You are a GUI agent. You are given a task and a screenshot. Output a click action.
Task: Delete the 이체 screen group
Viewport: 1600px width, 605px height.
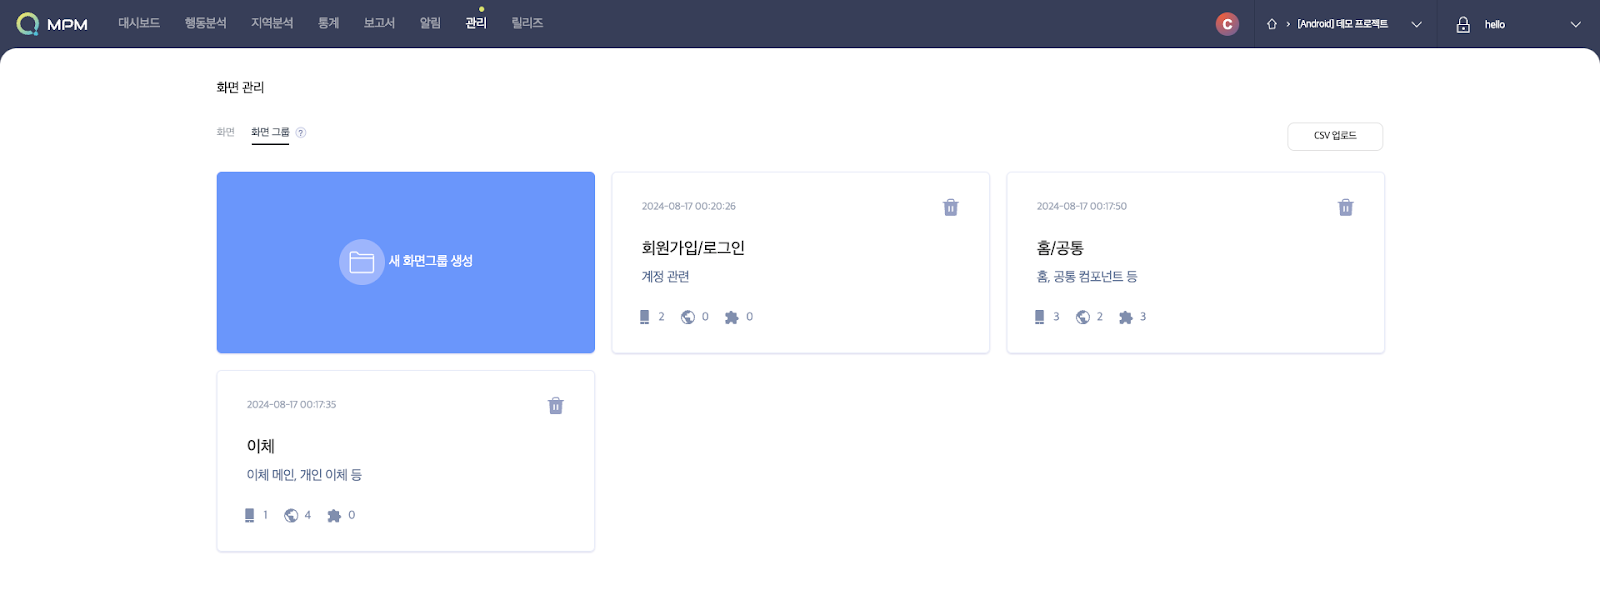point(555,406)
